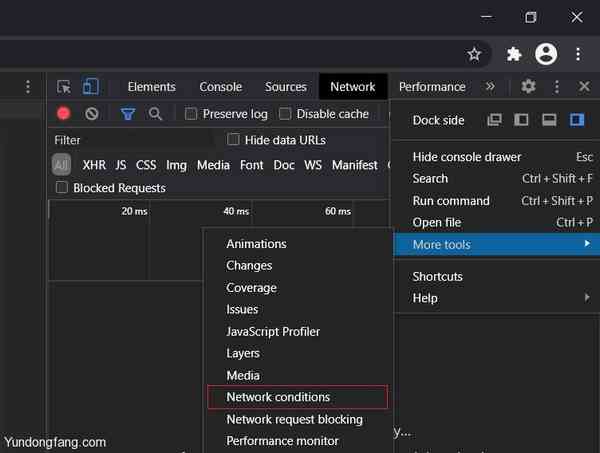This screenshot has width=600, height=453.
Task: Dock DevTools to the left
Action: click(x=521, y=120)
